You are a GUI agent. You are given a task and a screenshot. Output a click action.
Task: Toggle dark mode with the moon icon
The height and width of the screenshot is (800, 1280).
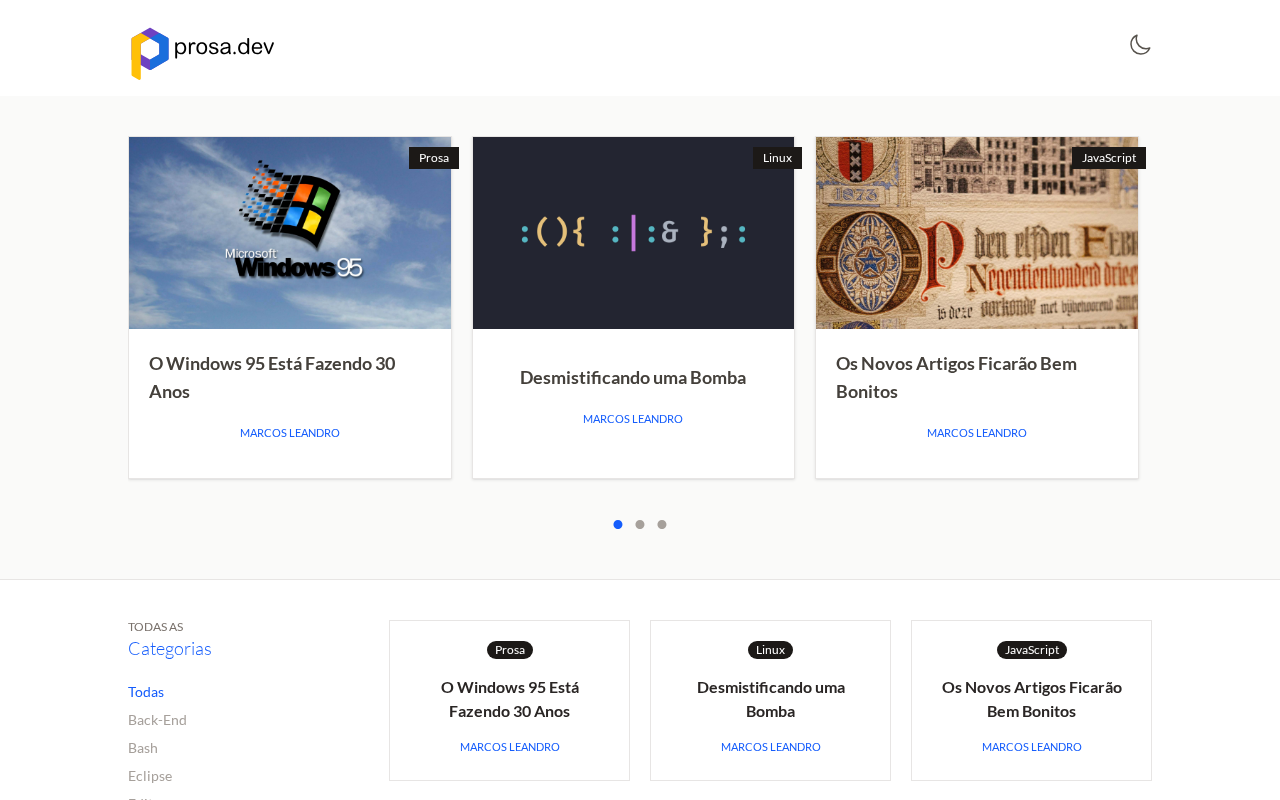1140,44
